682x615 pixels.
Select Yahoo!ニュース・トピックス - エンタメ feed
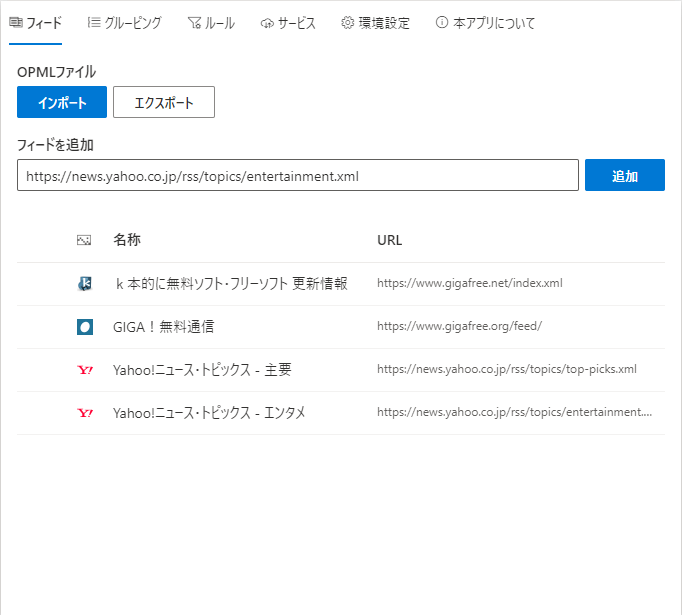209,413
